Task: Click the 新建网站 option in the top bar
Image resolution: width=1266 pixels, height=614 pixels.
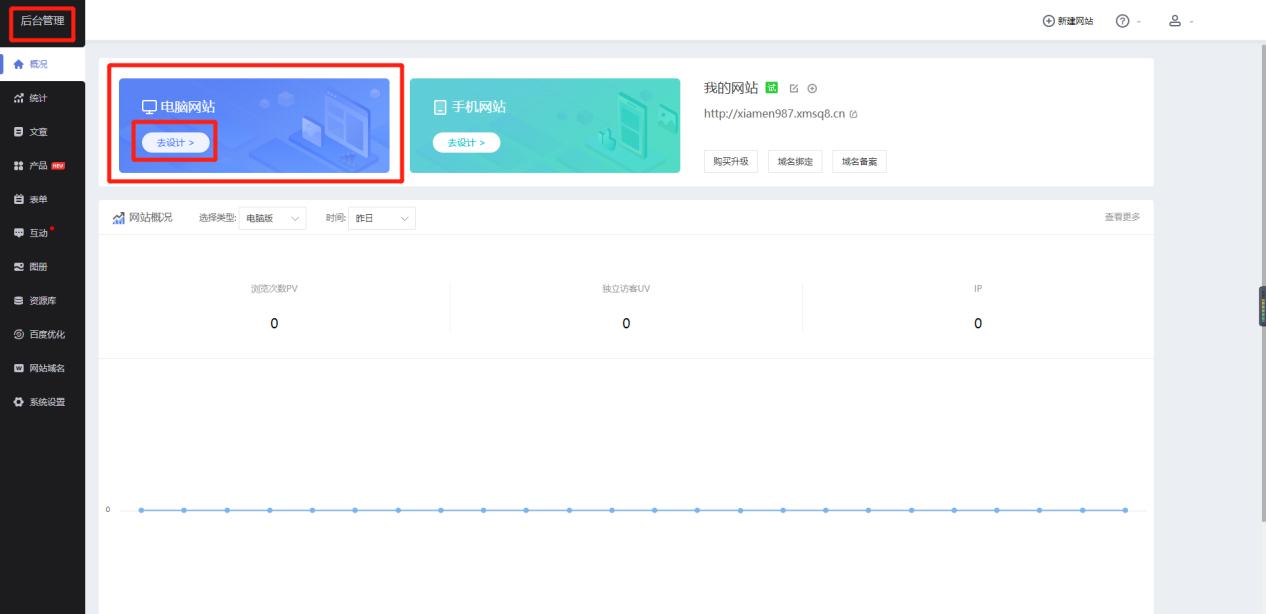Action: tap(1066, 20)
